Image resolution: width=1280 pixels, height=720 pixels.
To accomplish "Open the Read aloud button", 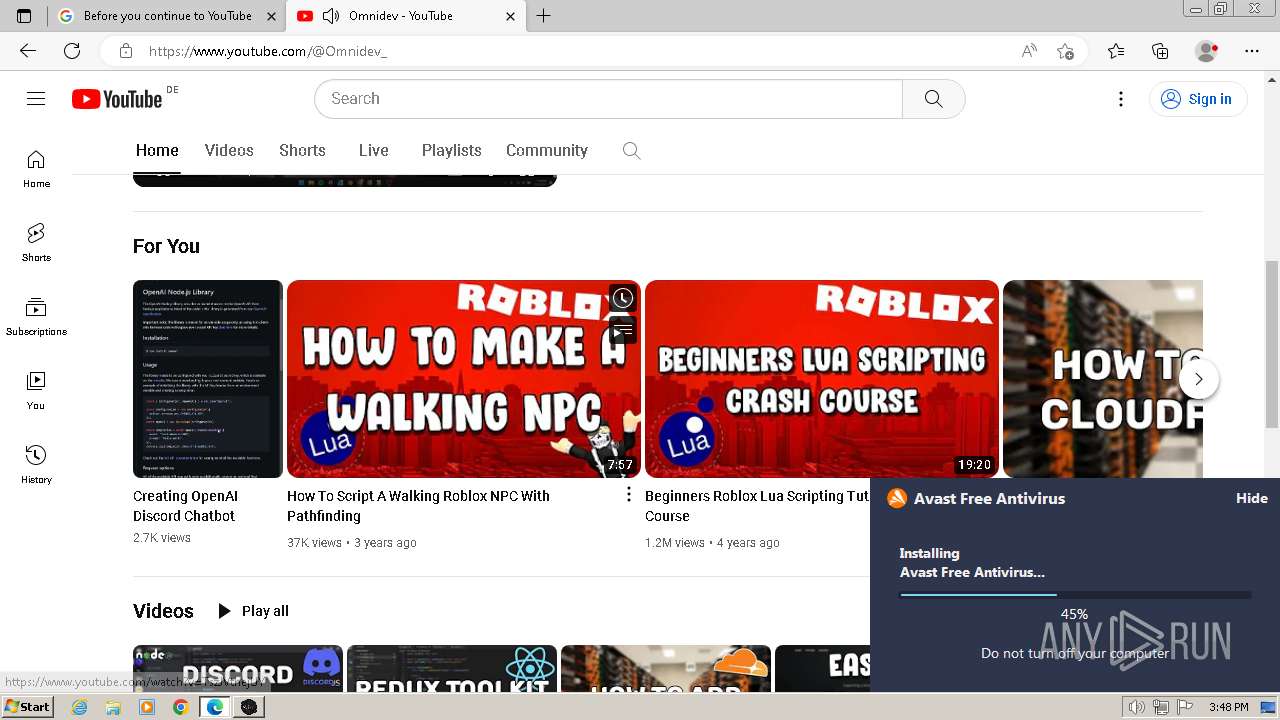I will point(1029,51).
